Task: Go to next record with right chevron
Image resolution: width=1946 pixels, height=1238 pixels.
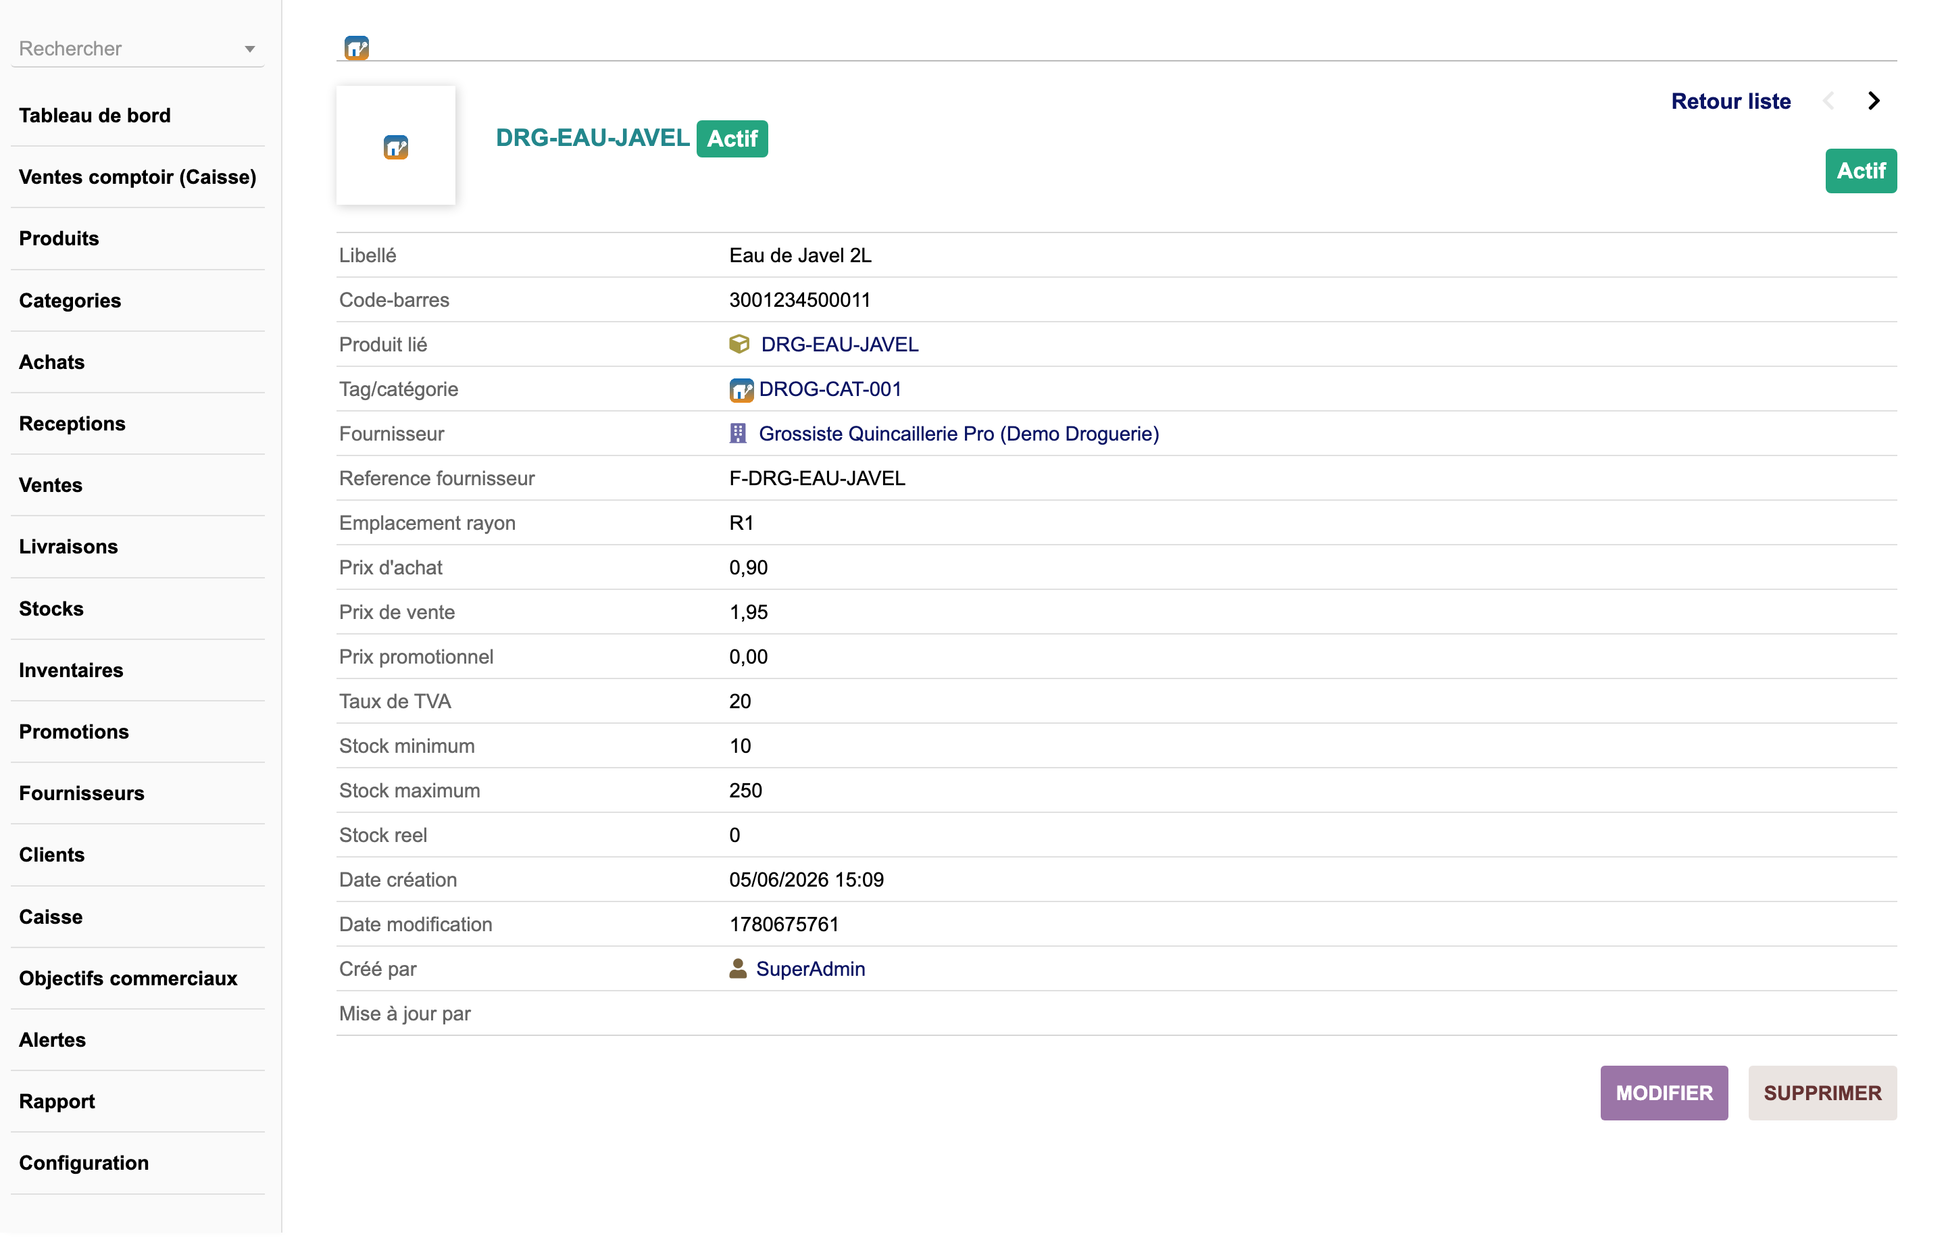Action: pyautogui.click(x=1874, y=101)
